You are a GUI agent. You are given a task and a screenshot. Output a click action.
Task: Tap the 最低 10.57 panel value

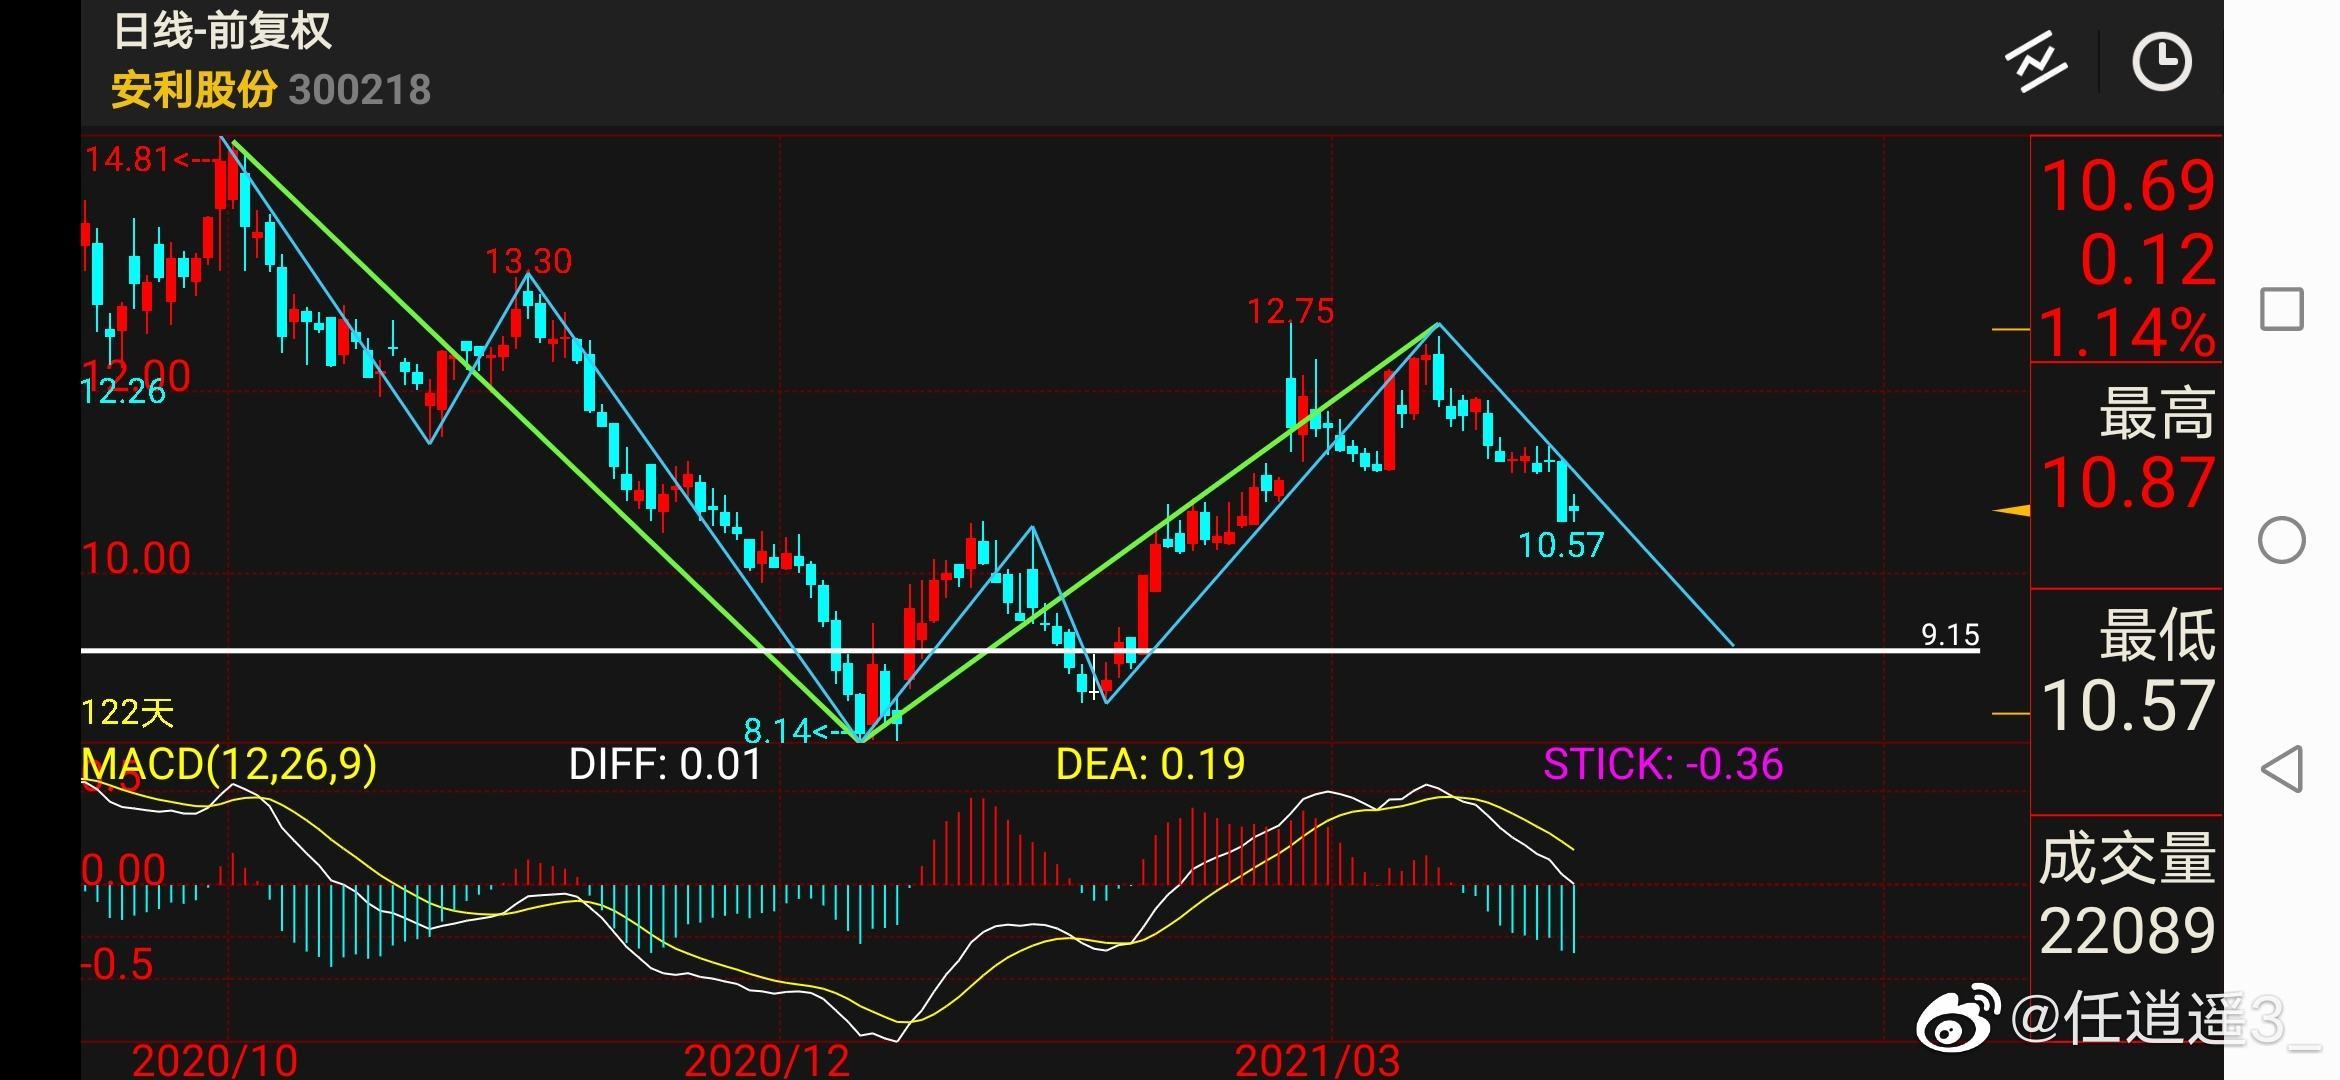(x=2128, y=706)
